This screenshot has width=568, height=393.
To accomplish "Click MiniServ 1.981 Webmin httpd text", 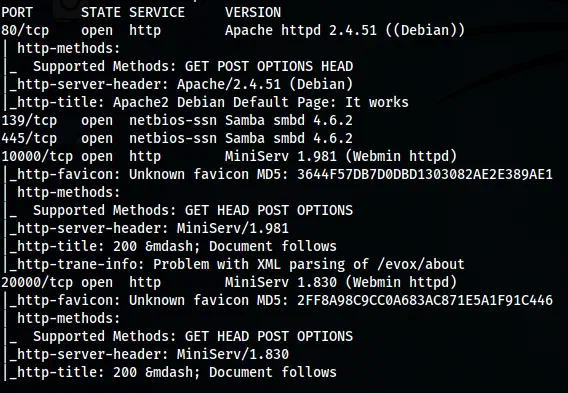I will coord(341,156).
